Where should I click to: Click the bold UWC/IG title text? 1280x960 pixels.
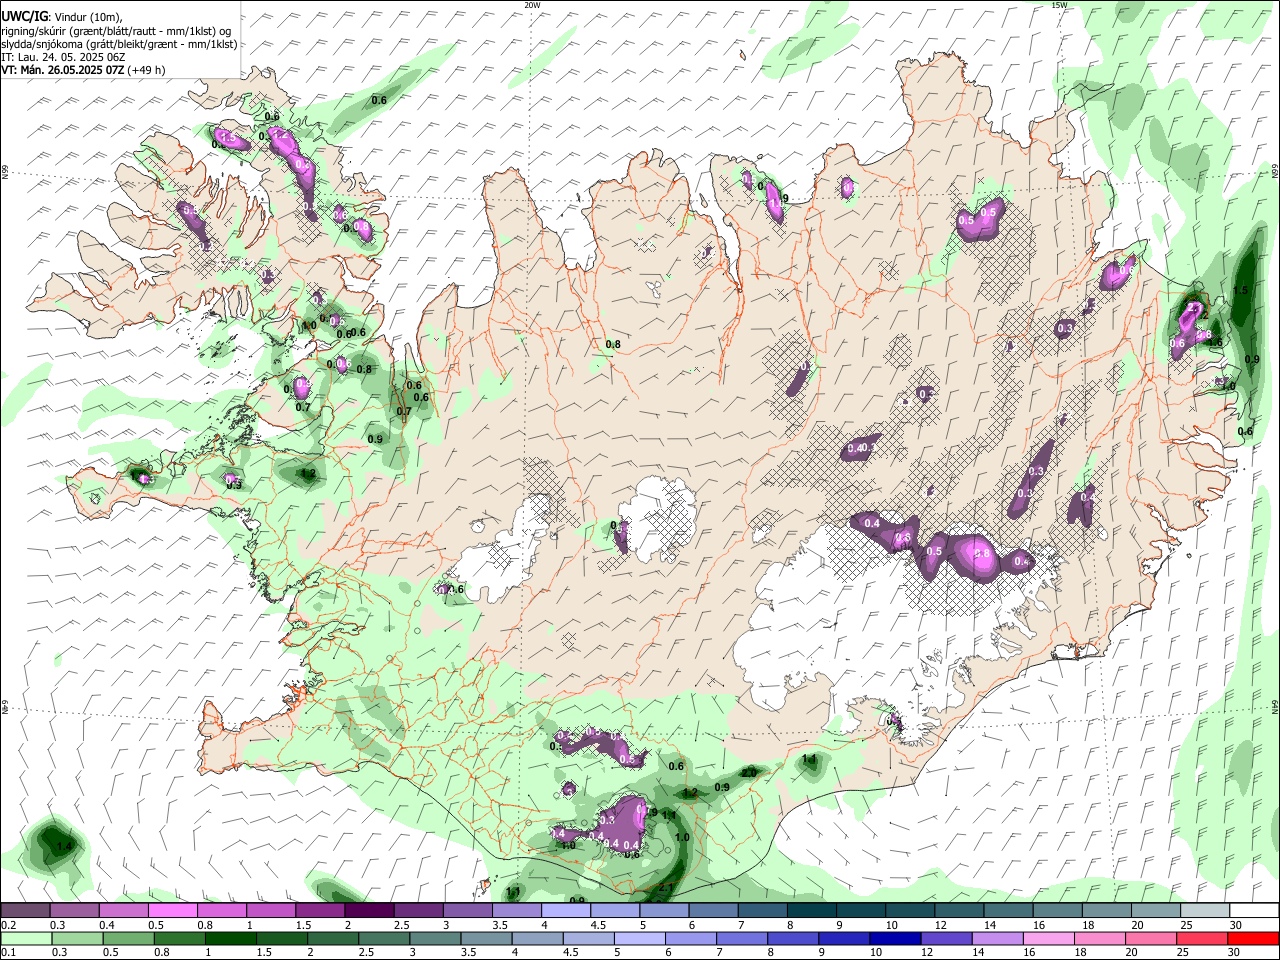tap(24, 16)
